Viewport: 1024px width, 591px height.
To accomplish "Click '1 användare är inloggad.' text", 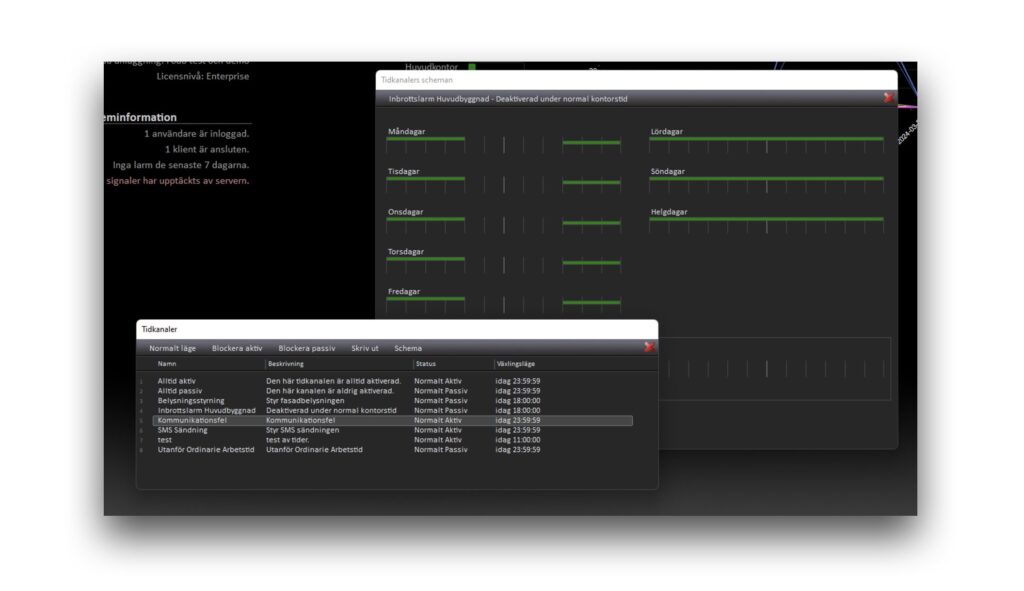I will [x=197, y=133].
